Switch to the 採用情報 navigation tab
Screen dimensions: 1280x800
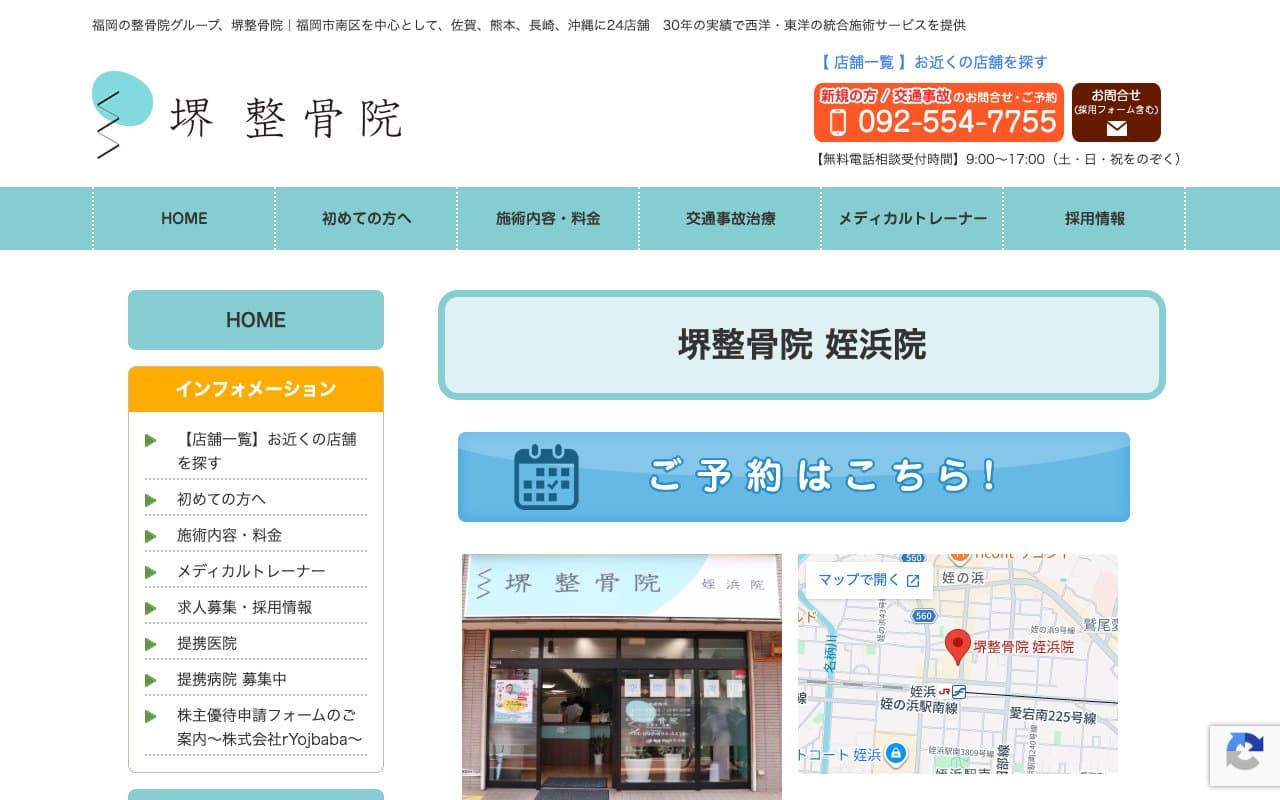1093,218
